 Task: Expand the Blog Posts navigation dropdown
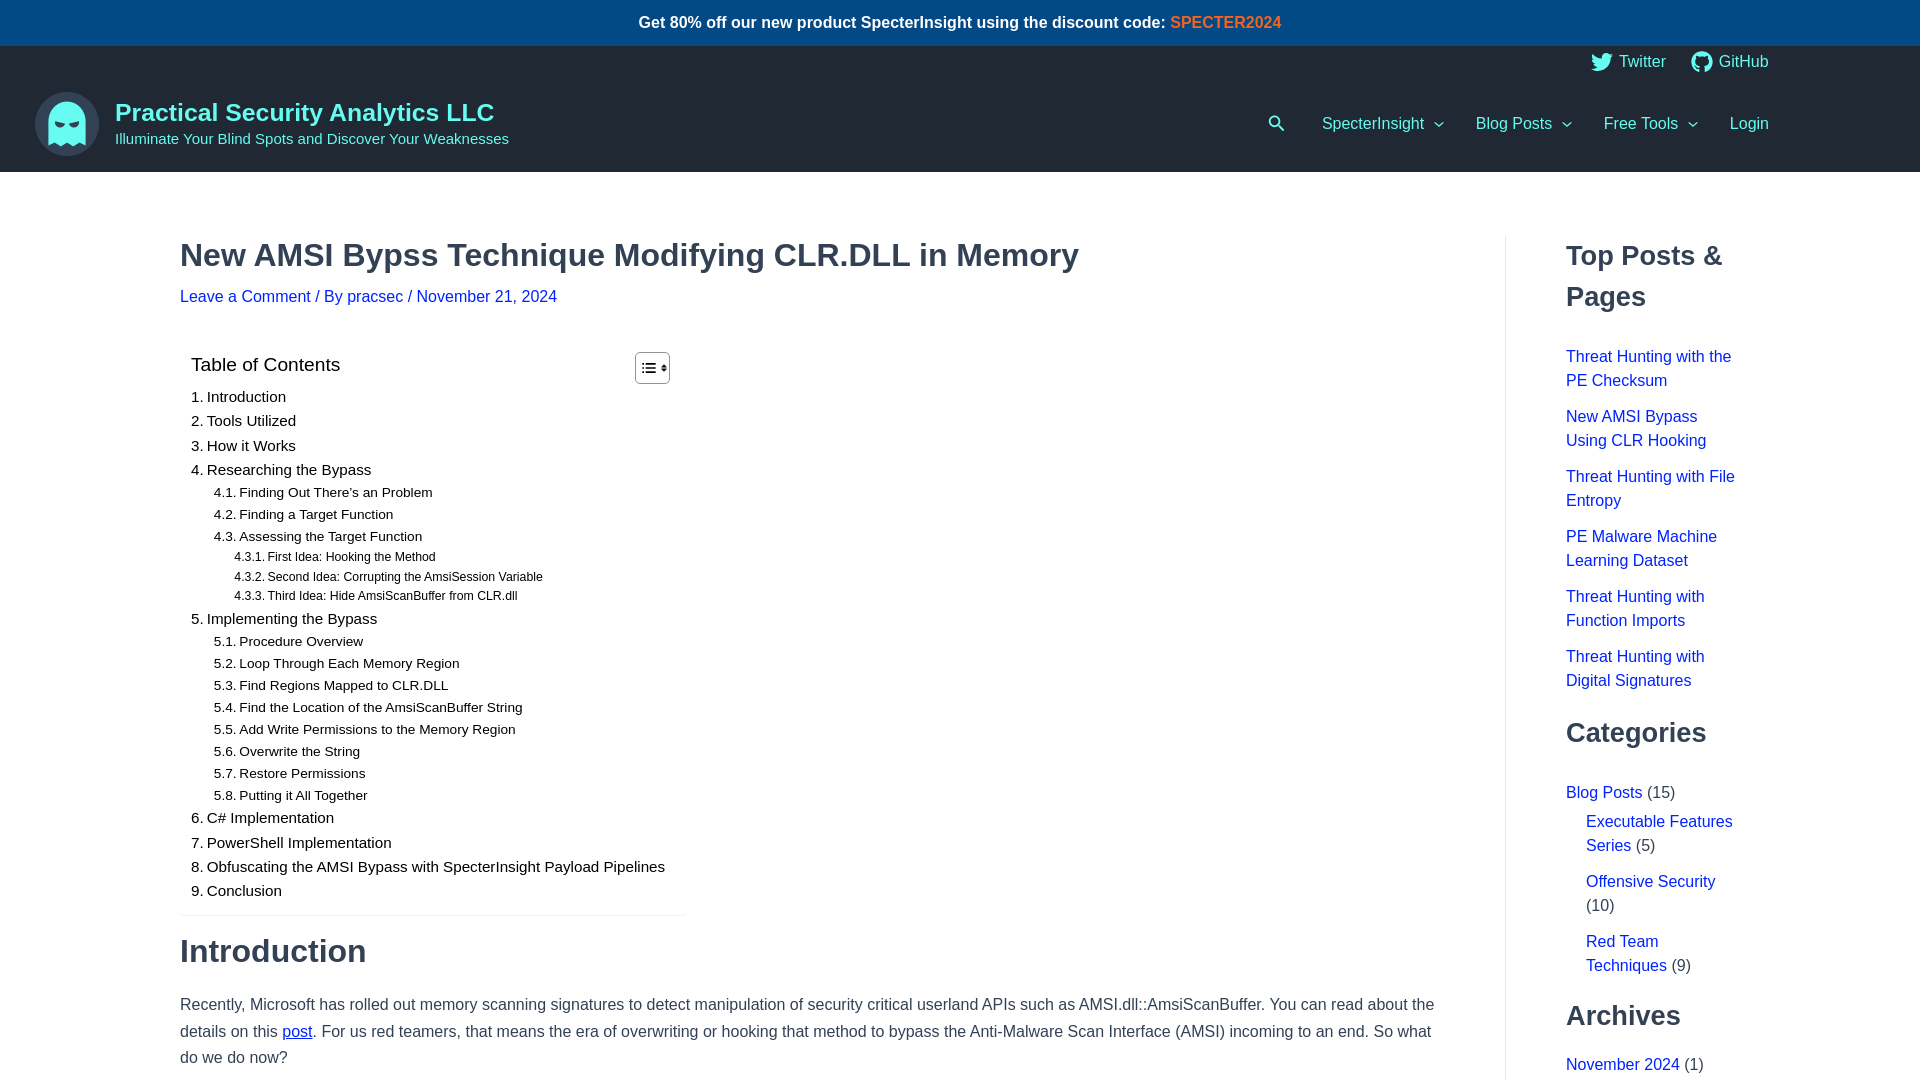tap(1523, 124)
